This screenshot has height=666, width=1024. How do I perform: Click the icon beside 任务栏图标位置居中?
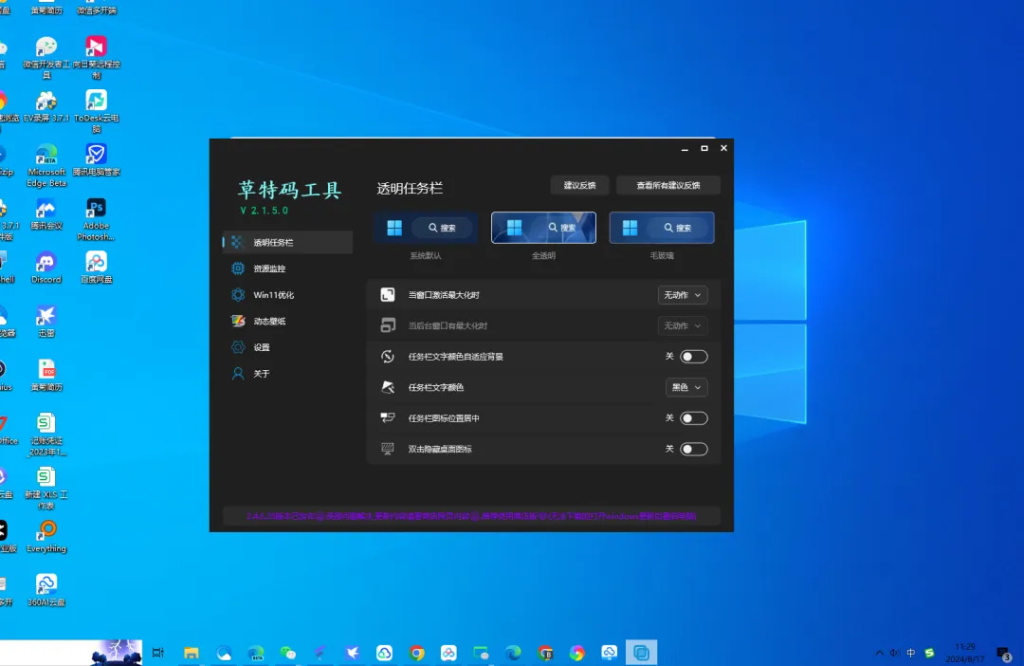388,418
